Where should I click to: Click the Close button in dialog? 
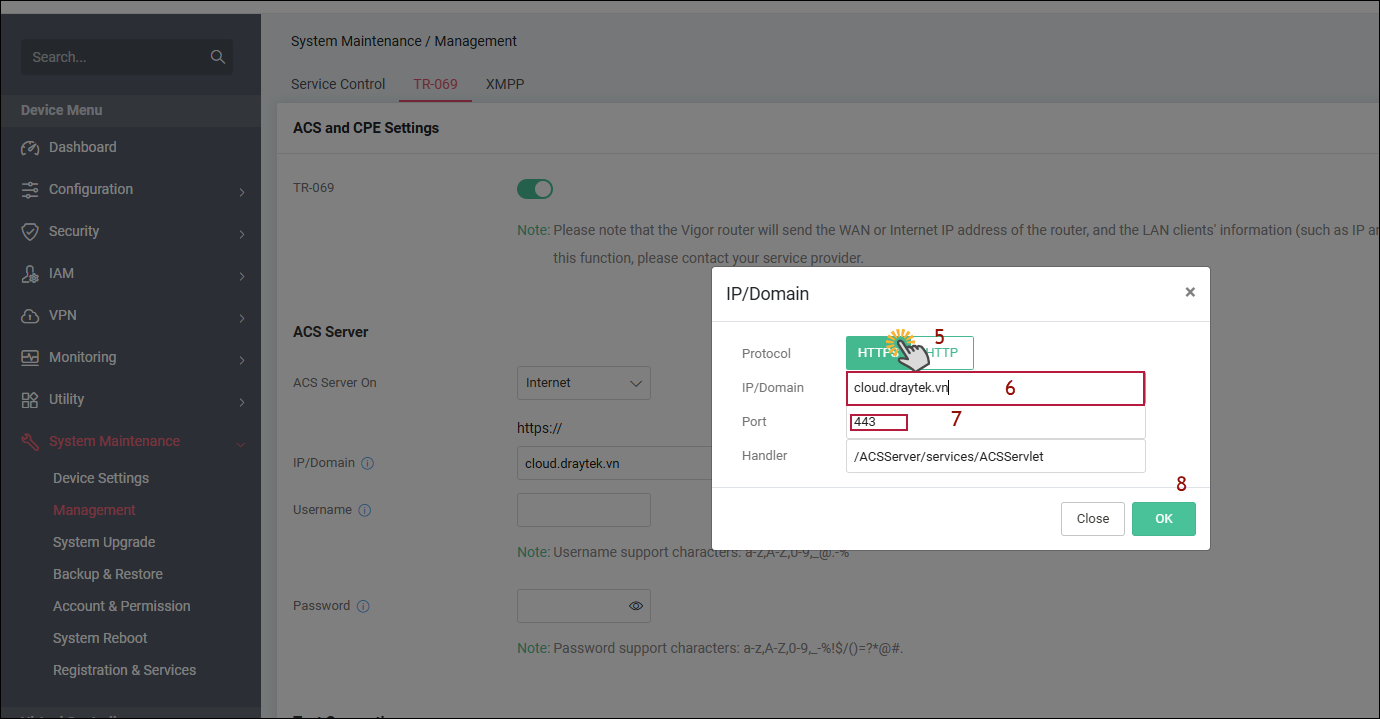(1093, 519)
